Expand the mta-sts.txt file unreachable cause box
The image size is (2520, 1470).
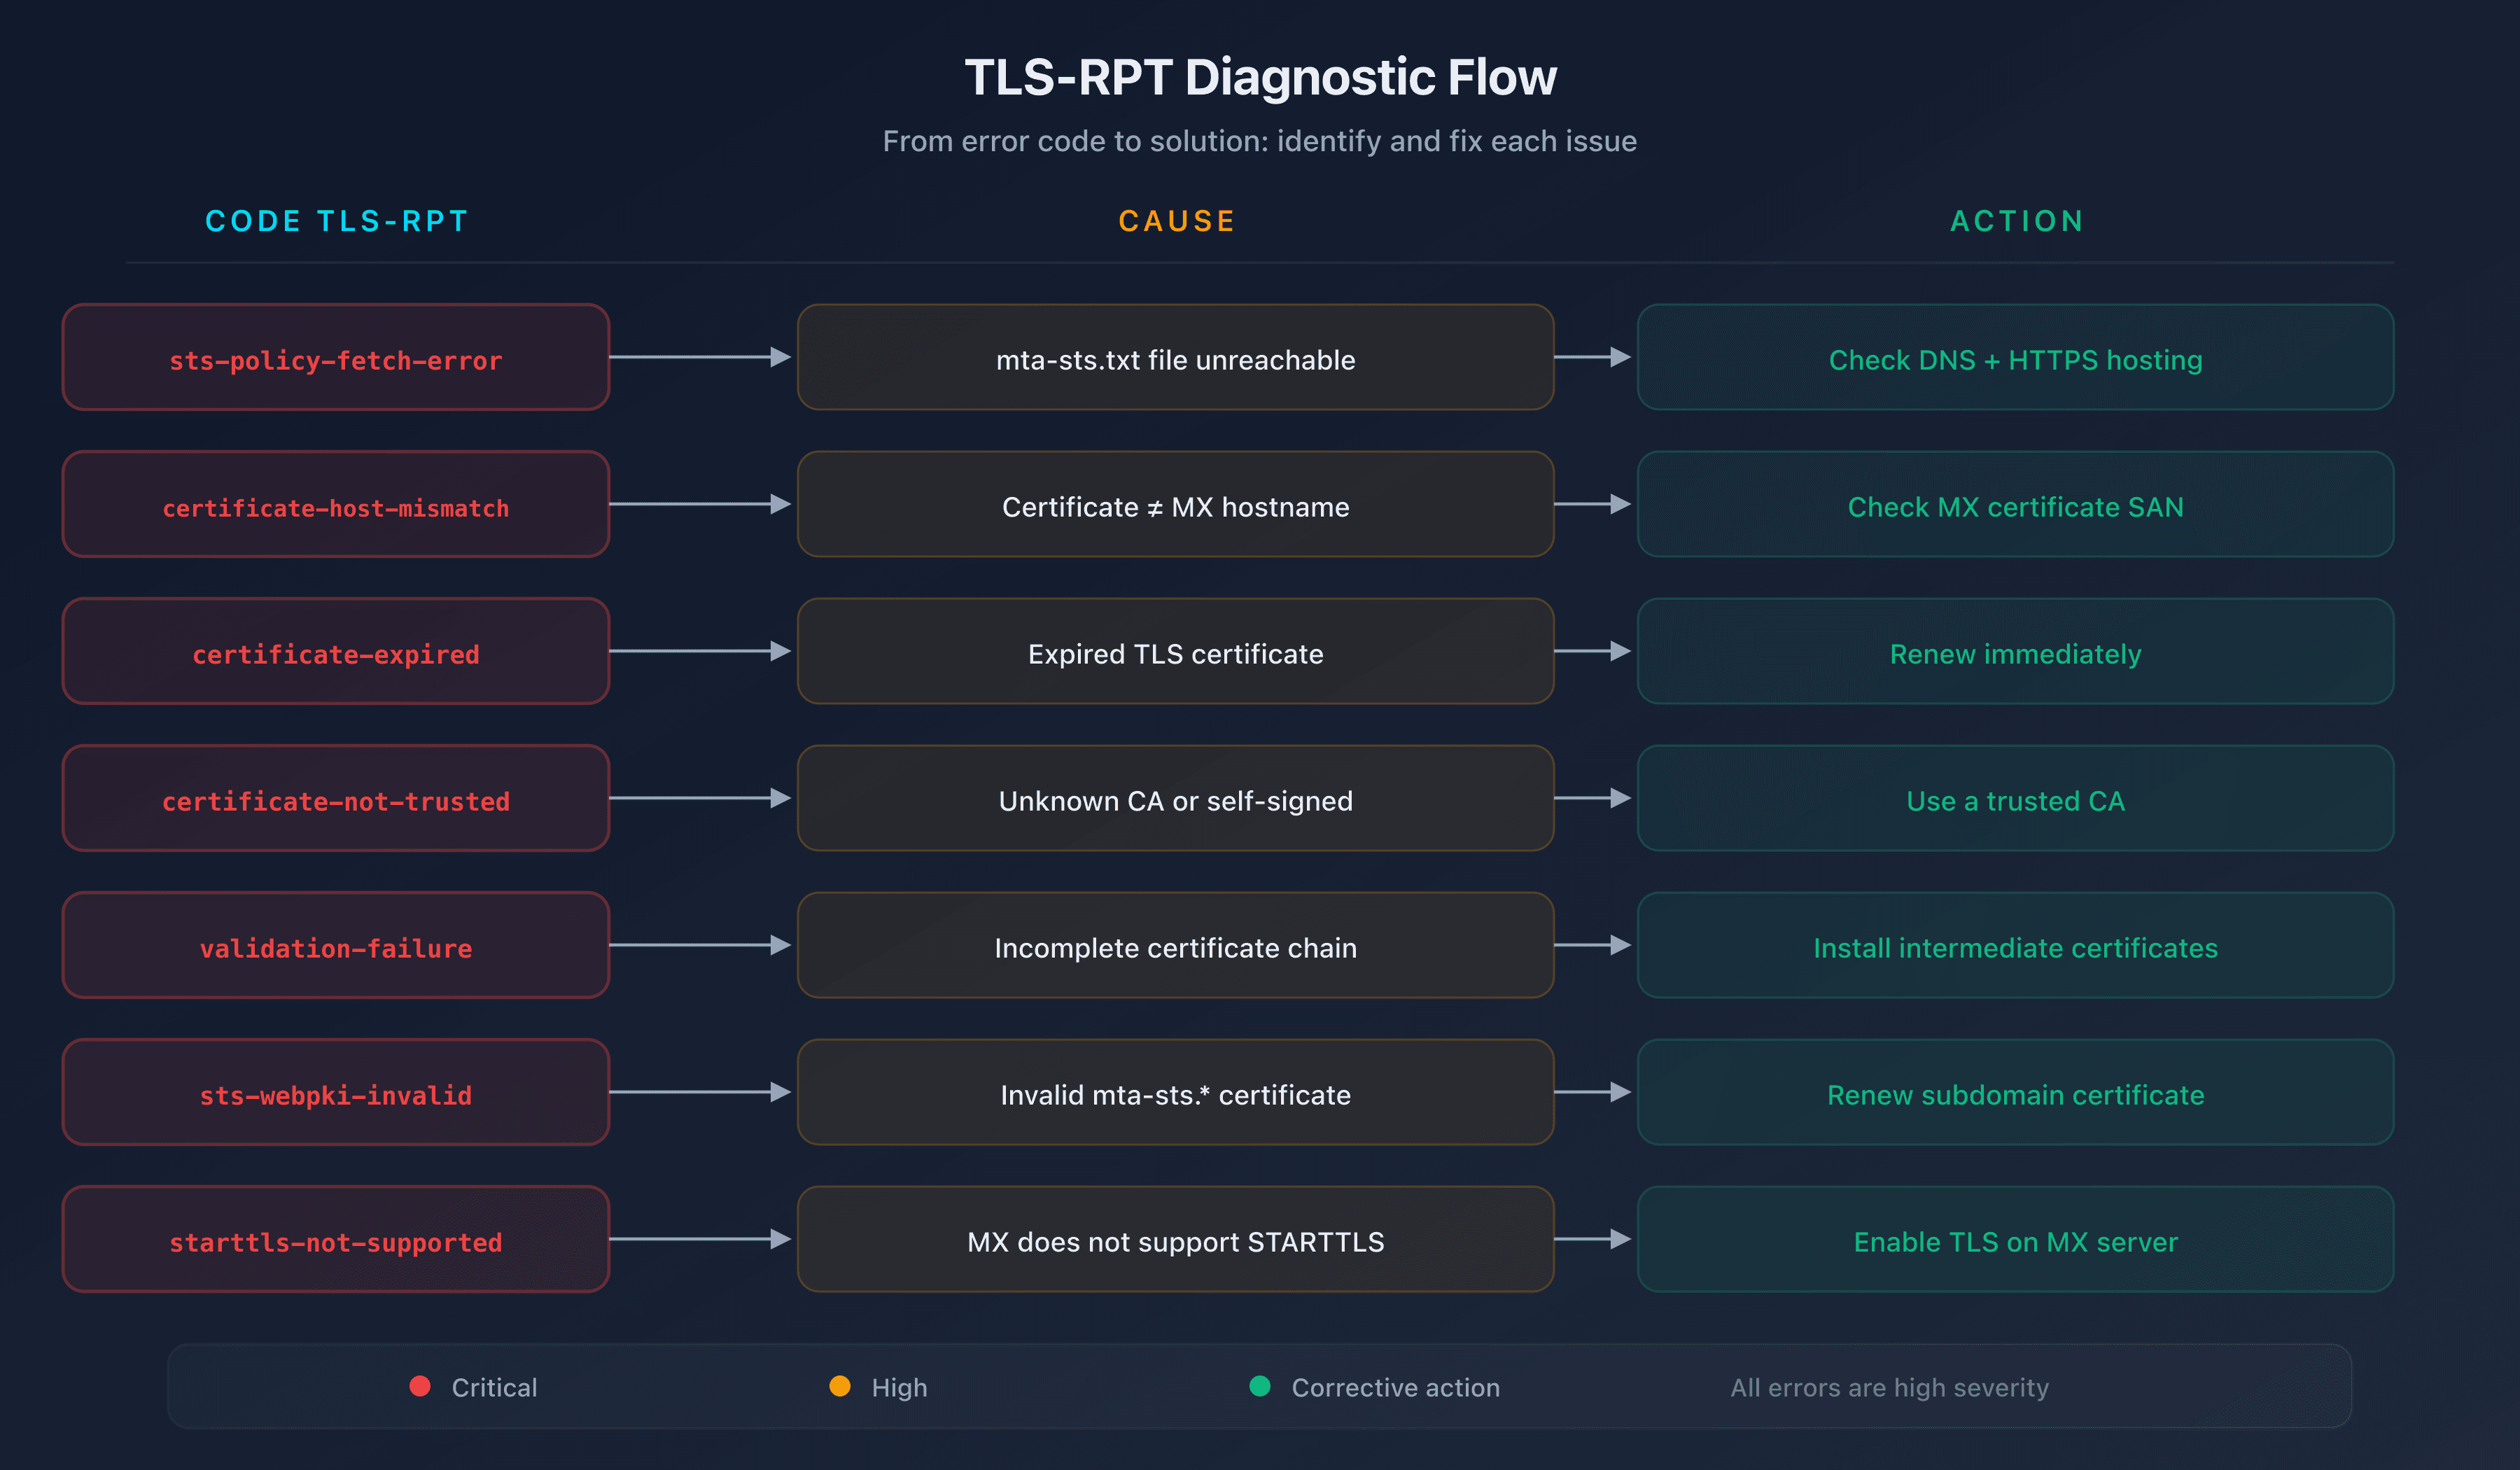1176,358
